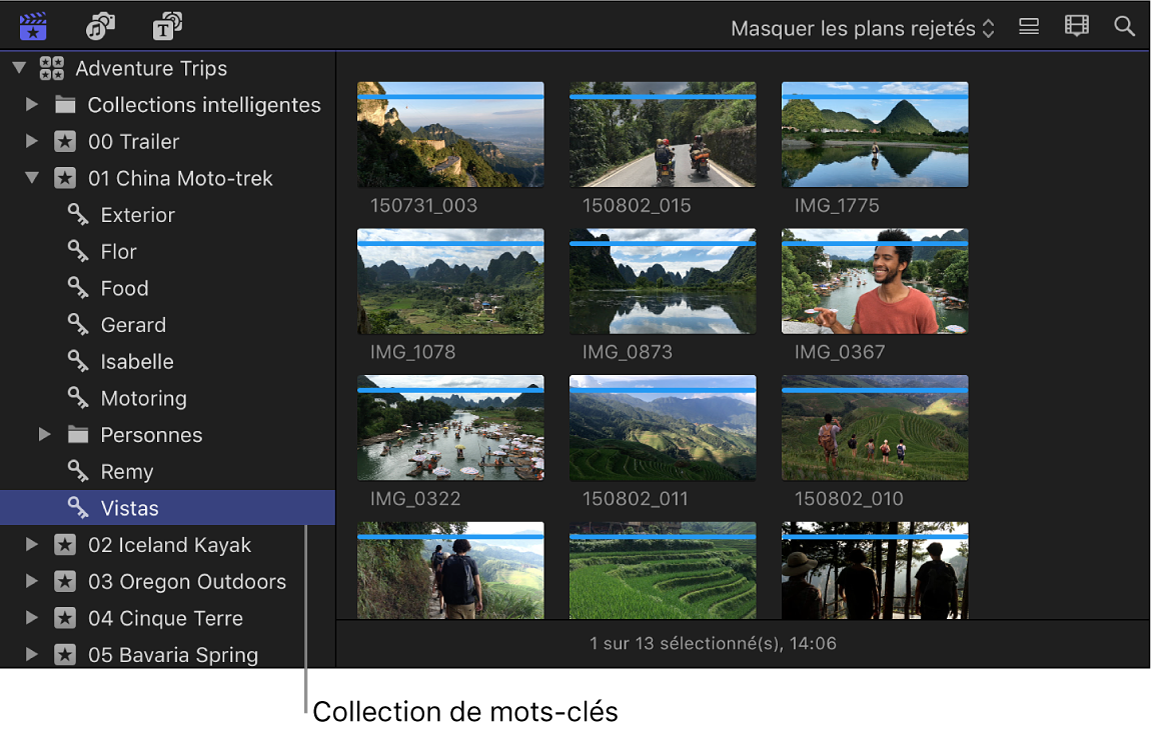
Task: Select clip IMG_0367 in the browser
Action: point(874,281)
